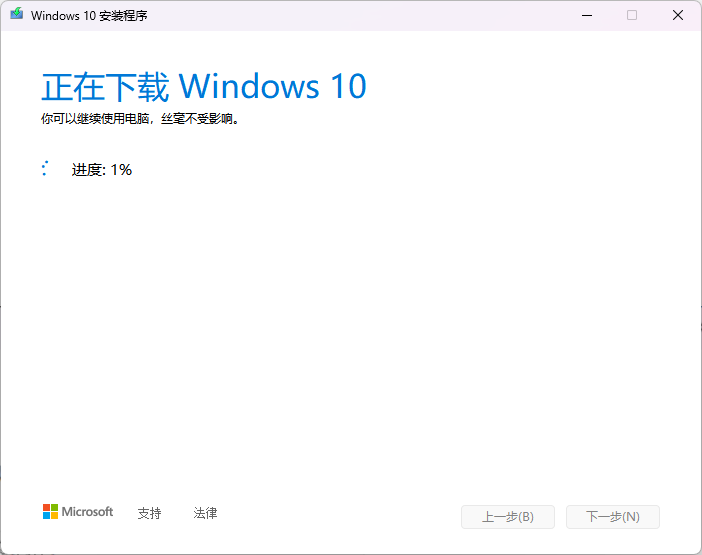Open the 法律 link
This screenshot has height=555, width=702.
pos(205,513)
